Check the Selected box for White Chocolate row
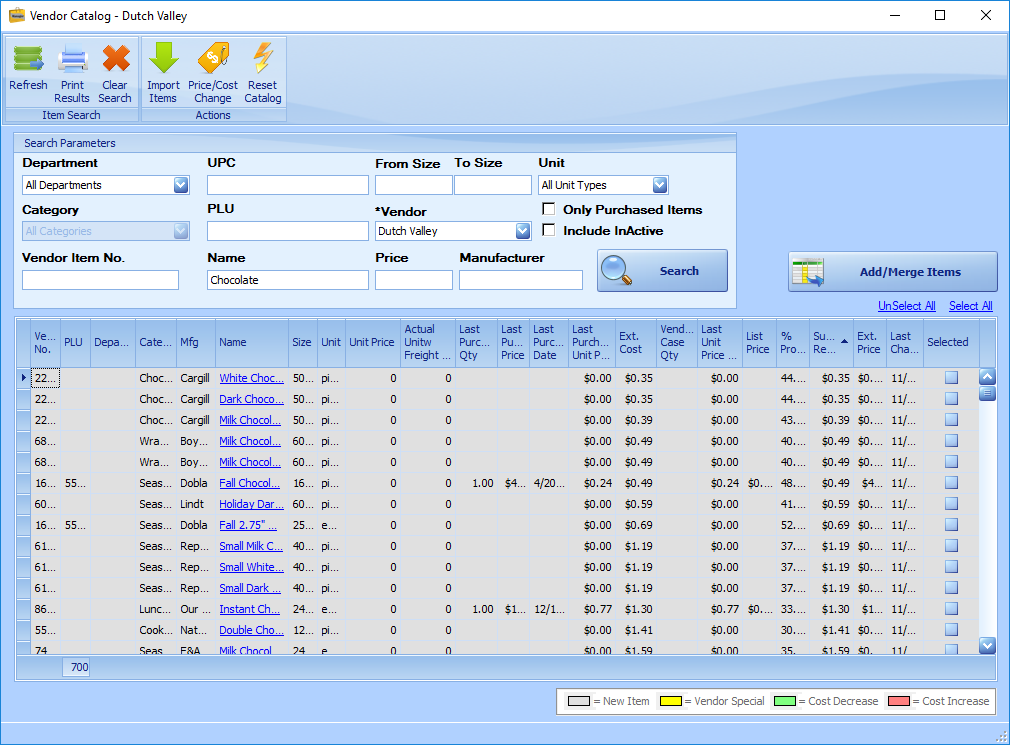The height and width of the screenshot is (745, 1010). tap(951, 378)
